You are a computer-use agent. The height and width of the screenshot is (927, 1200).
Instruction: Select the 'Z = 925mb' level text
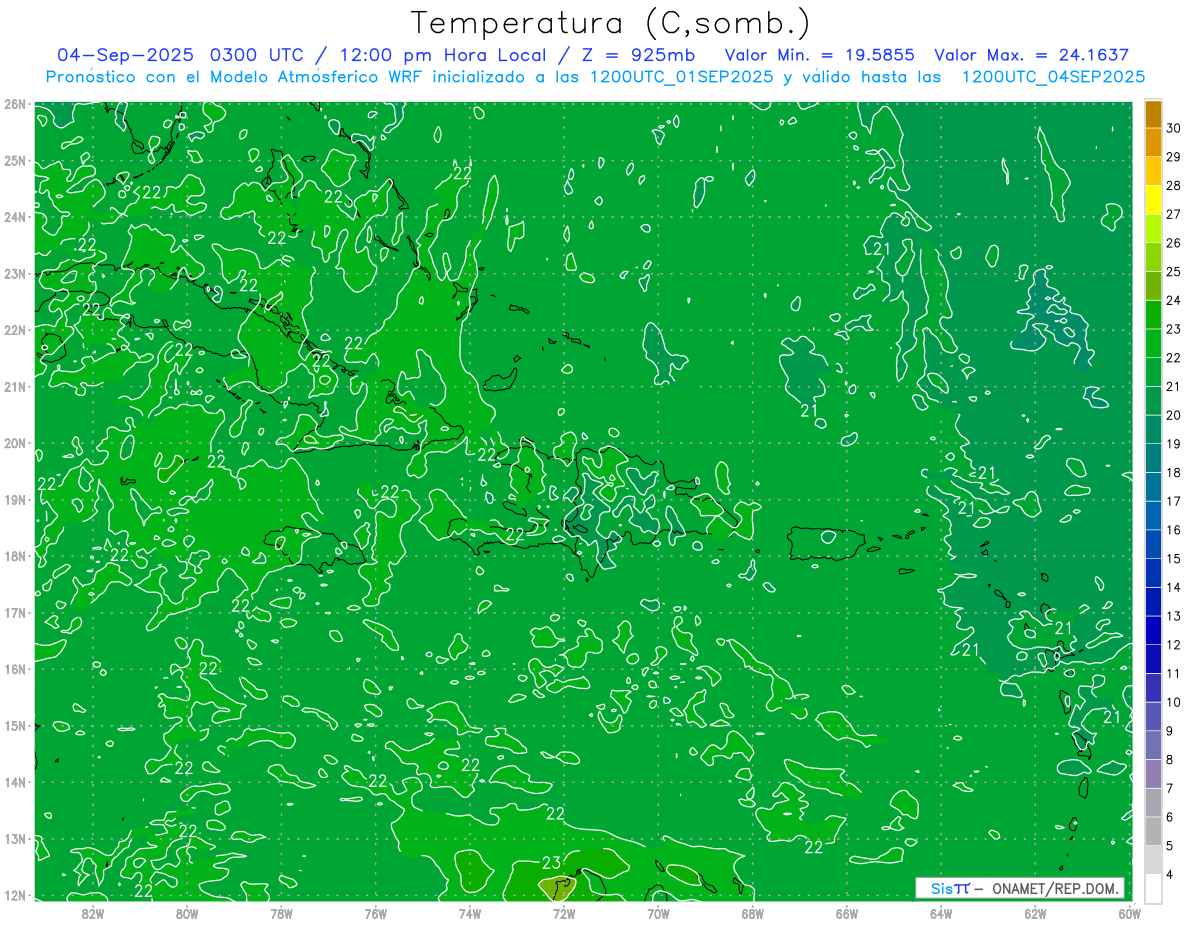pos(636,55)
